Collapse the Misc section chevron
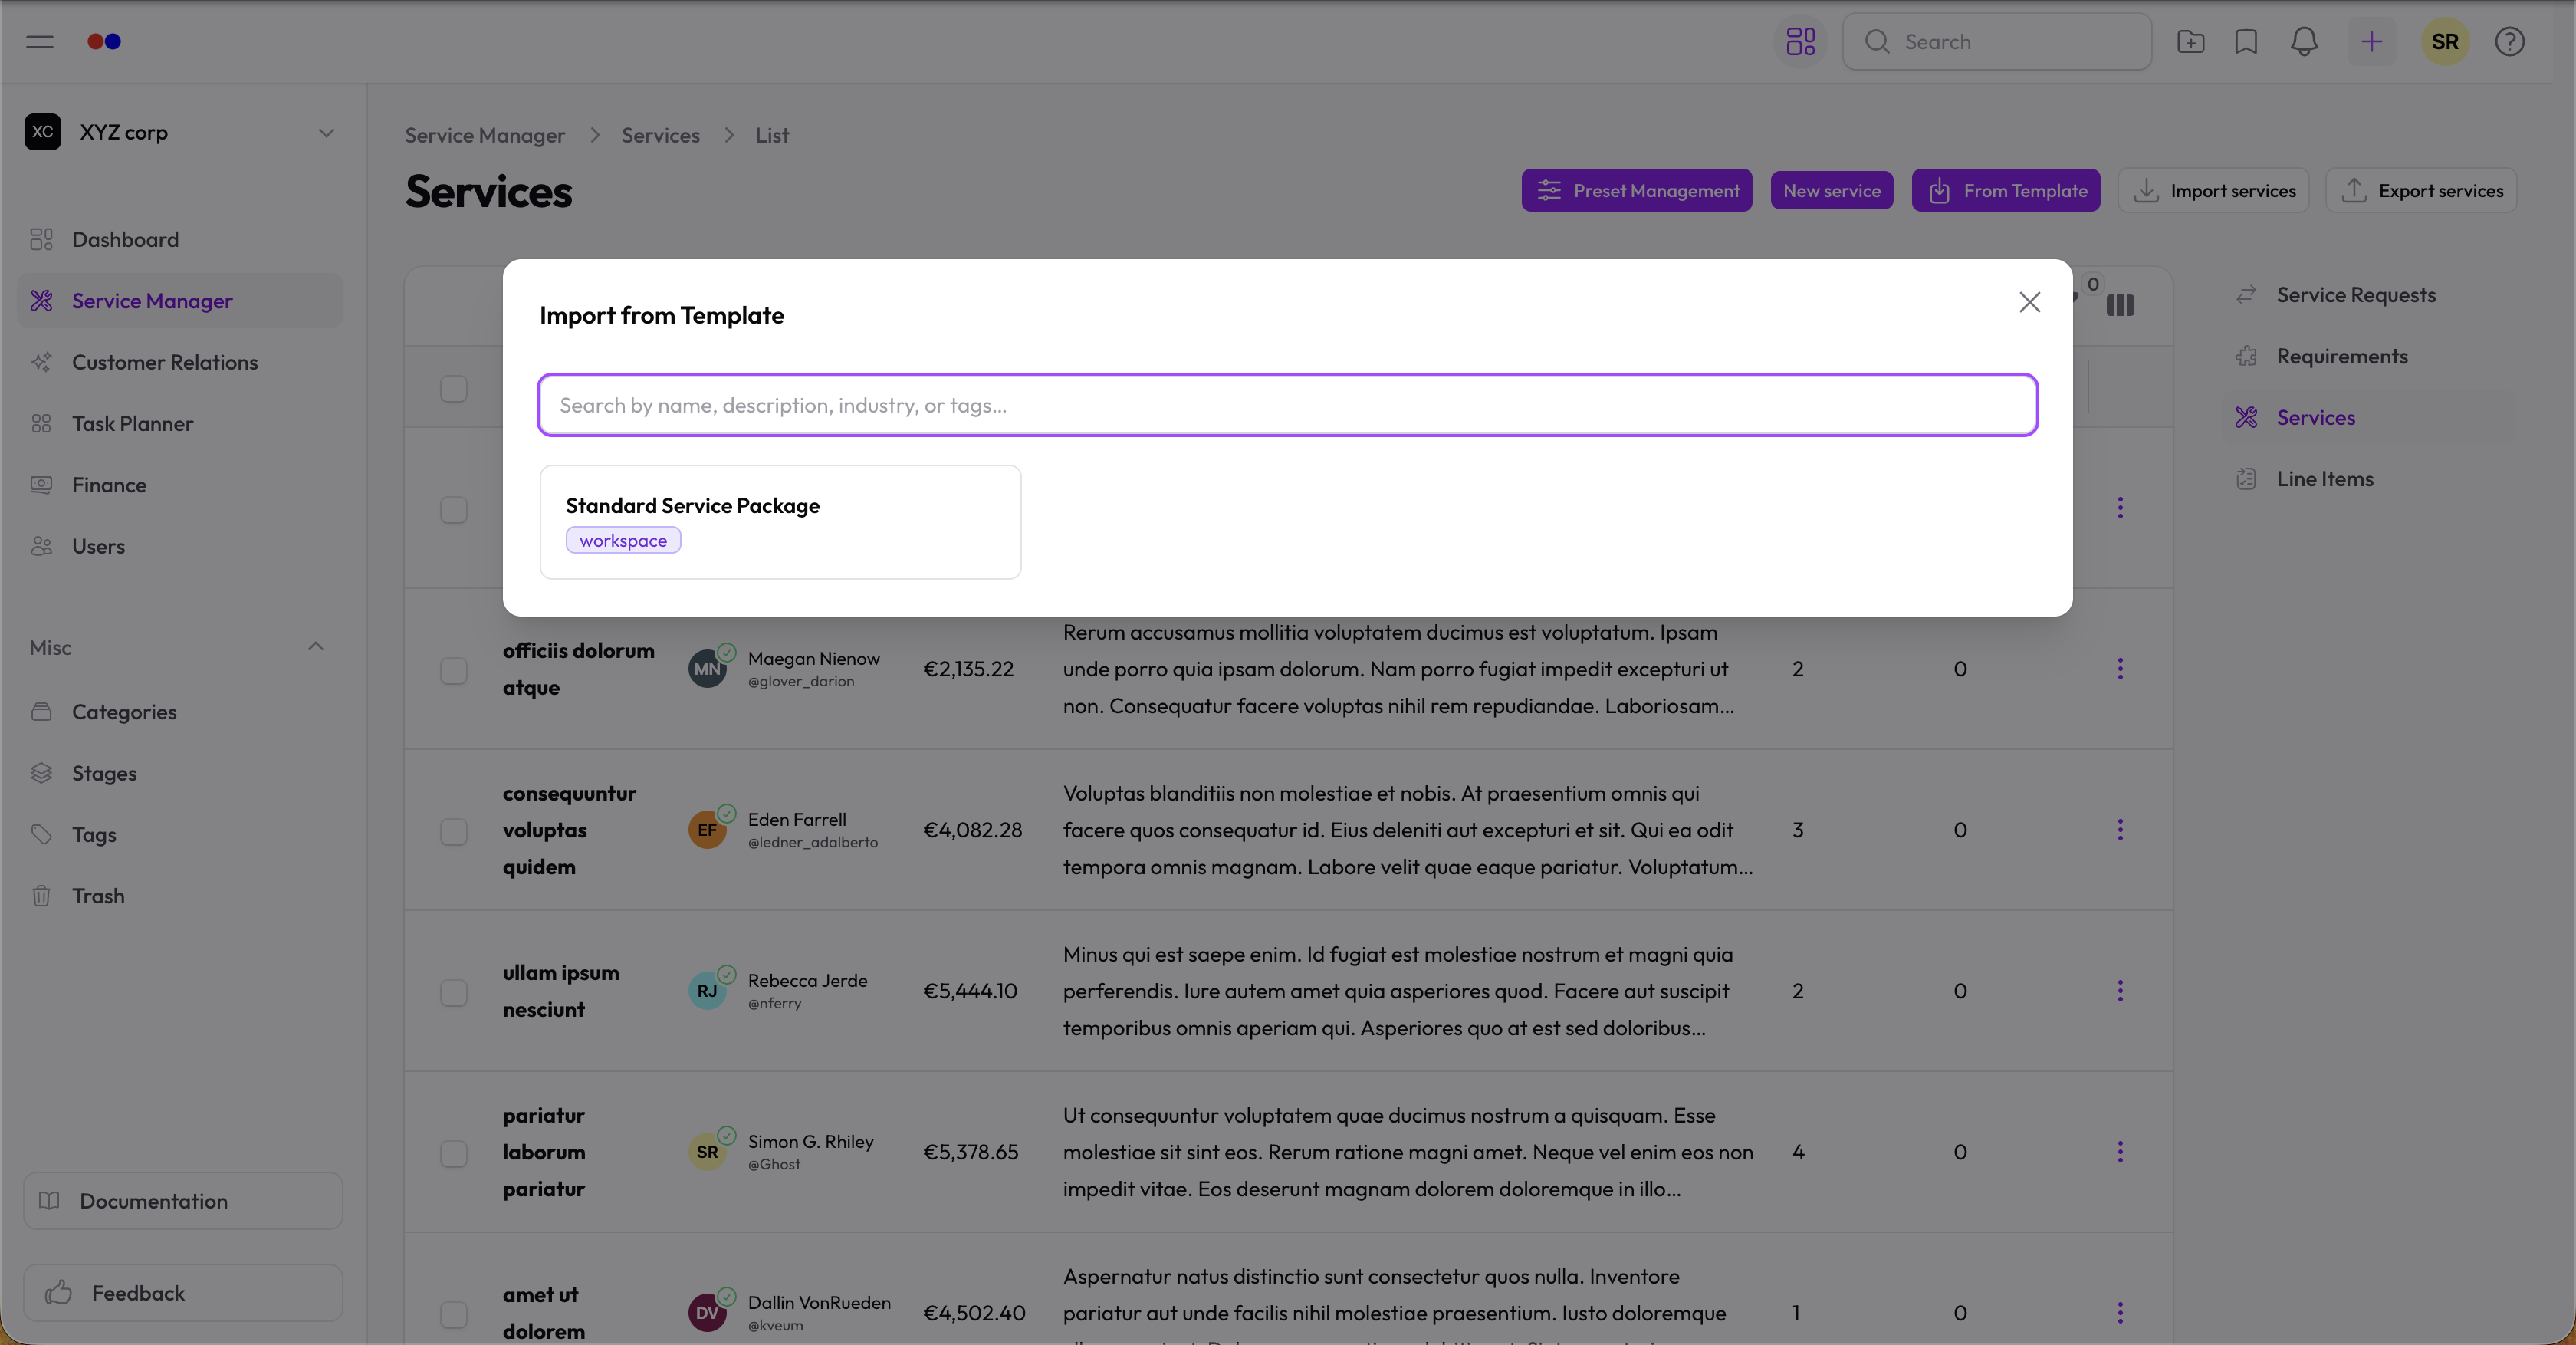The width and height of the screenshot is (2576, 1345). click(x=316, y=647)
